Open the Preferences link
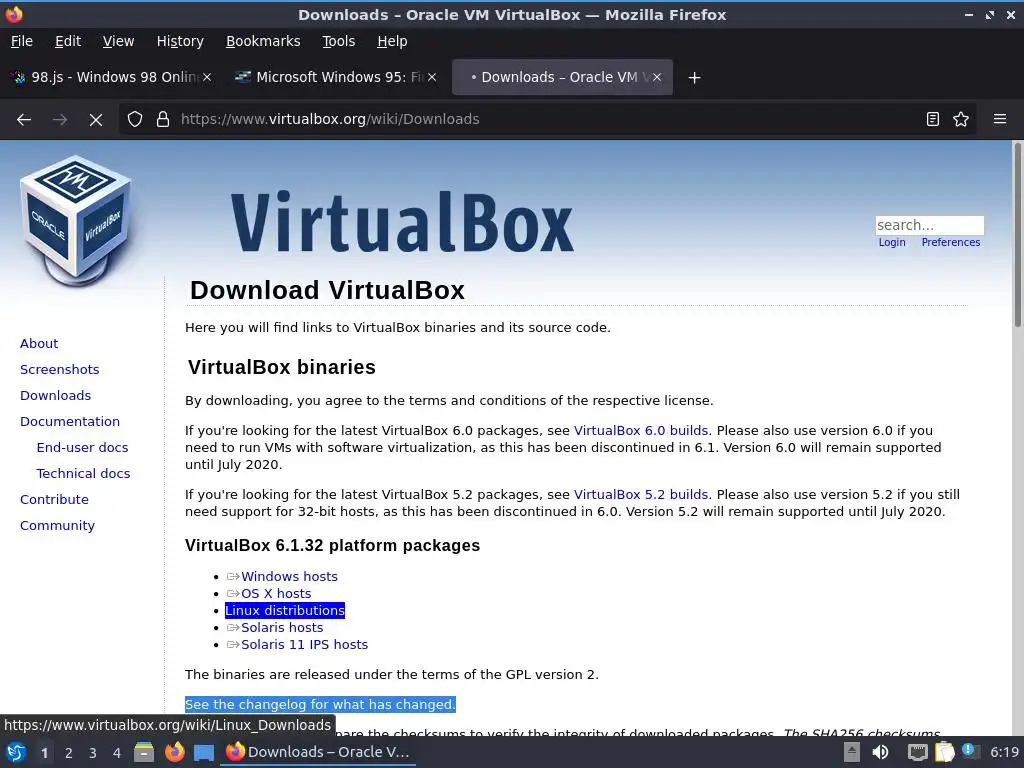The image size is (1024, 768). (x=950, y=242)
